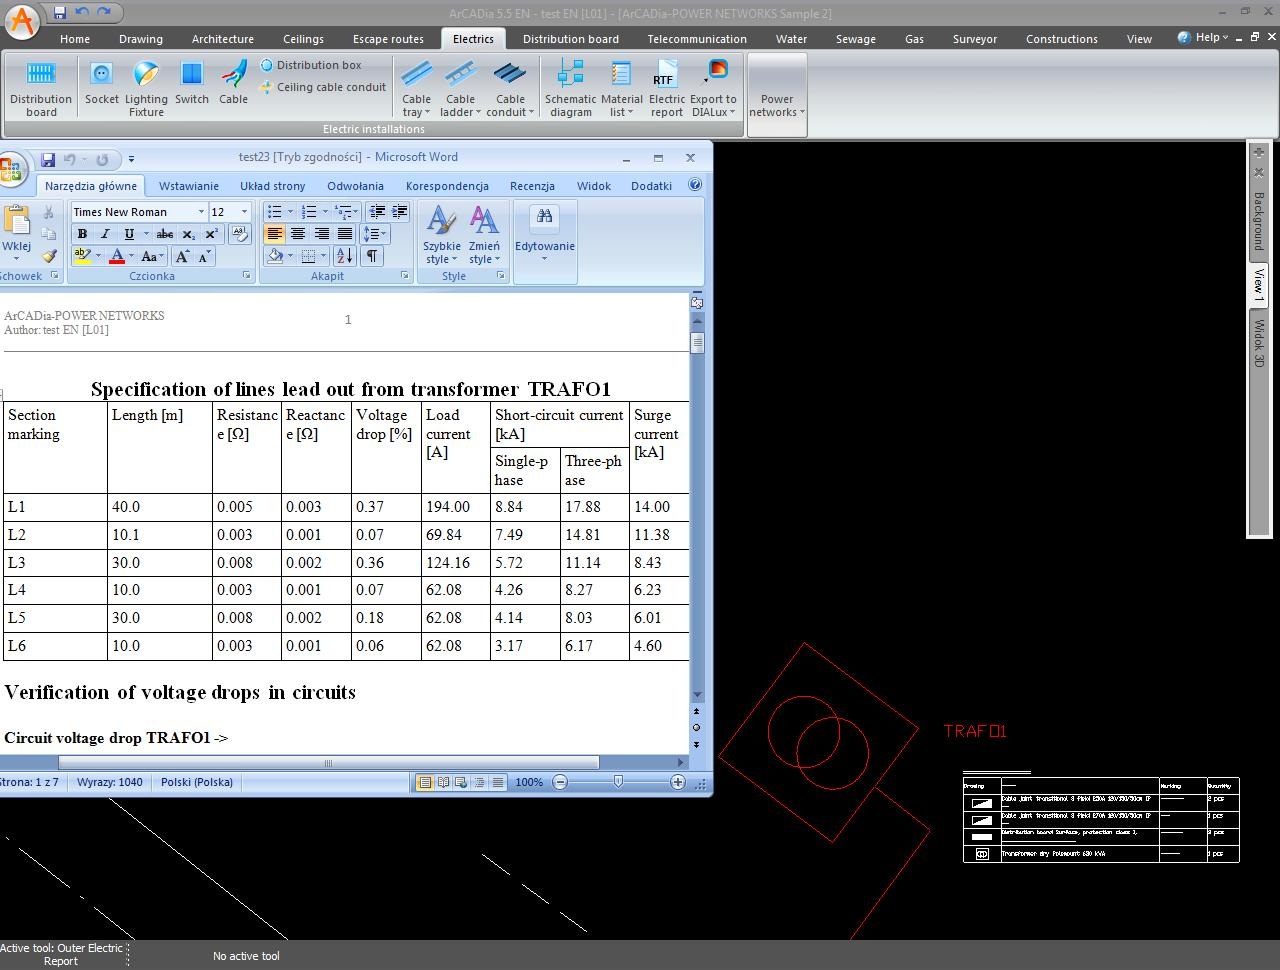The image size is (1280, 970).
Task: Toggle Italic formatting in Word
Action: pos(105,234)
